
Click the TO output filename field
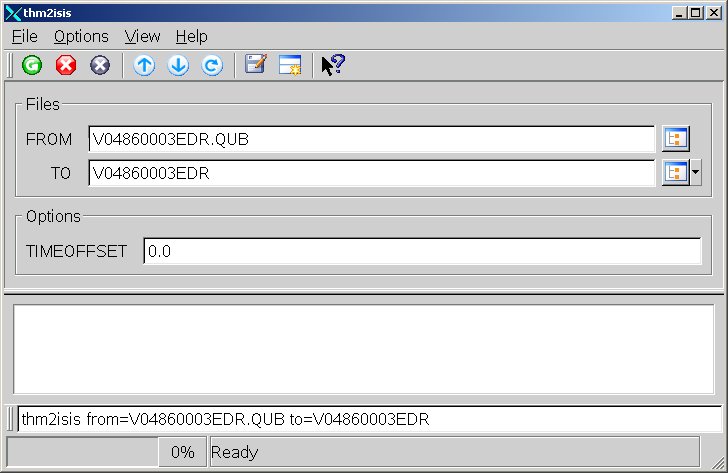click(x=371, y=174)
